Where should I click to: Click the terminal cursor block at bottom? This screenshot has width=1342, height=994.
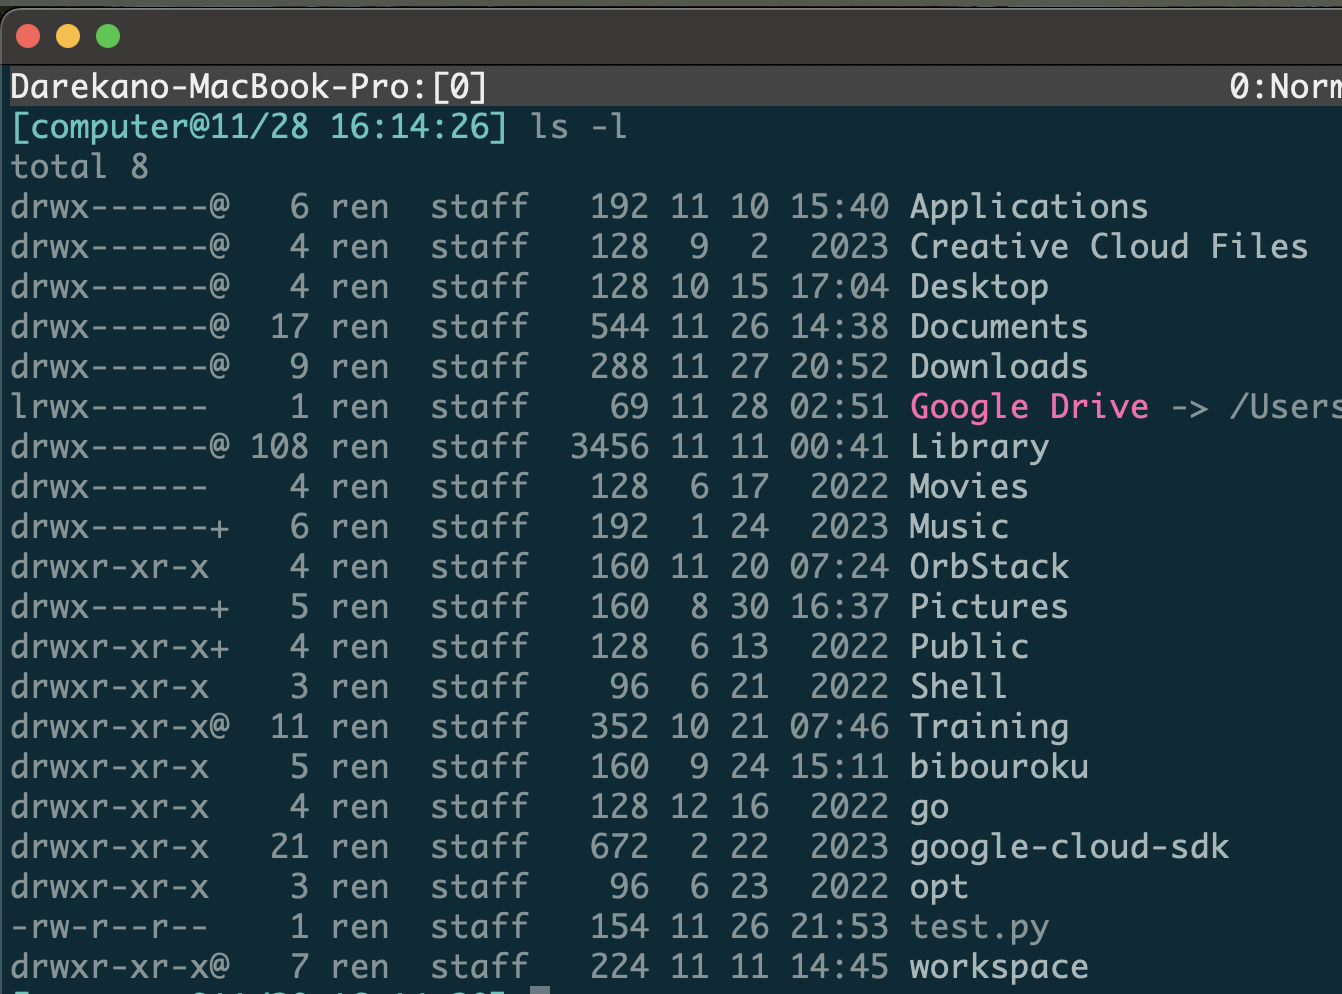click(538, 988)
